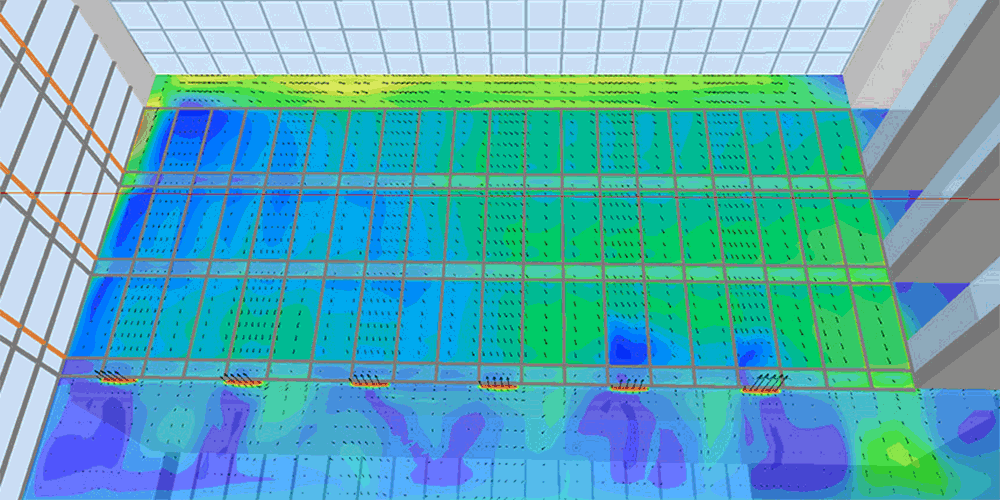This screenshot has width=1000, height=500.
Task: Click the glass grid back wall at top center
Action: (480, 35)
